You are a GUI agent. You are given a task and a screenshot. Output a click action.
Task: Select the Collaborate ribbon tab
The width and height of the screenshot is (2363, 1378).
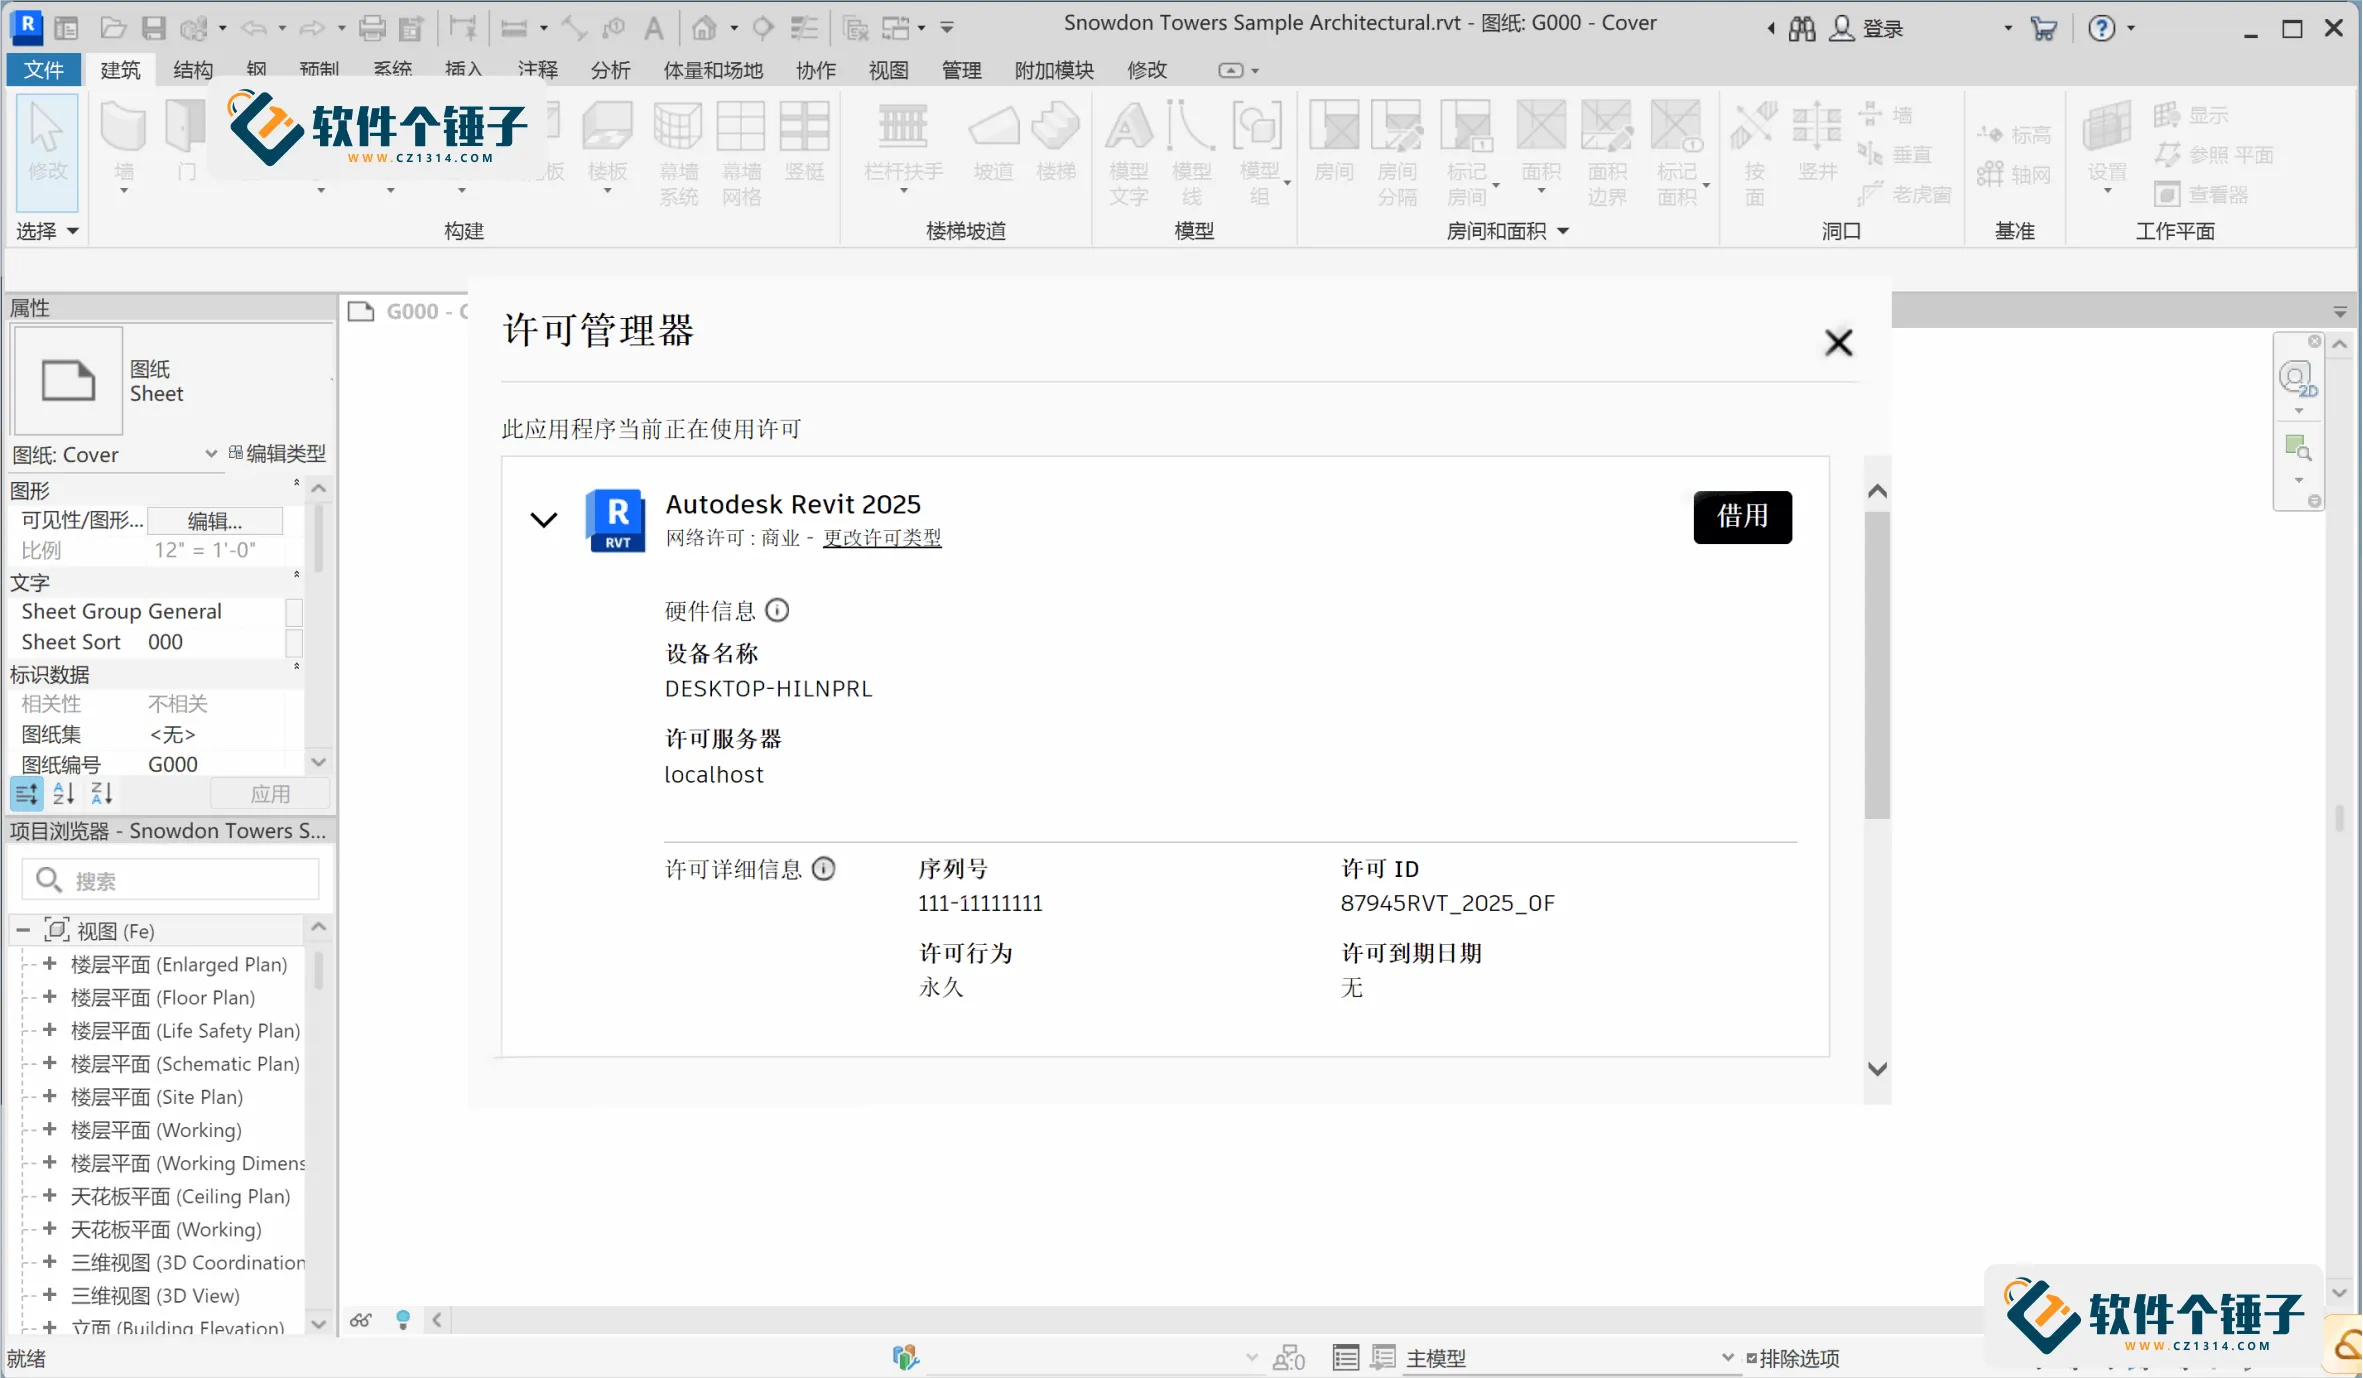(815, 69)
